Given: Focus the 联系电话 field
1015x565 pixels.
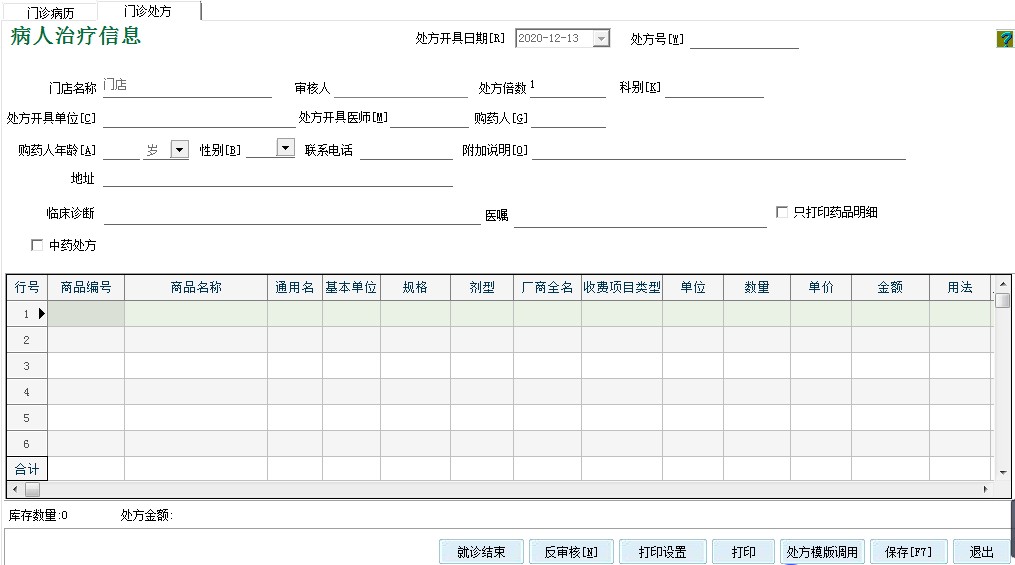Looking at the screenshot, I should tap(406, 150).
